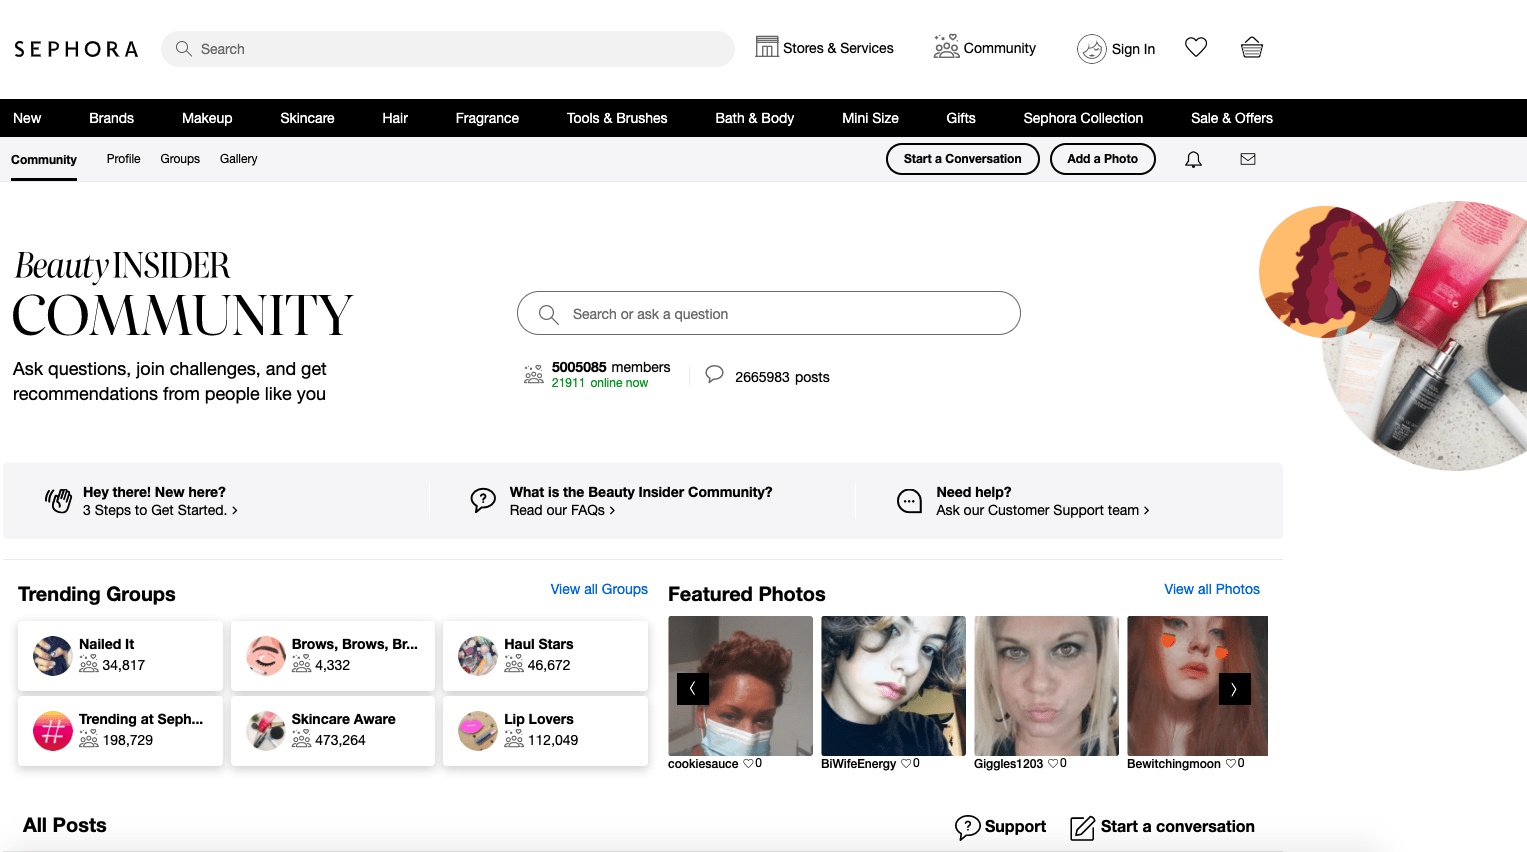Open the Mini Size menu
The image size is (1527, 852).
pyautogui.click(x=870, y=118)
